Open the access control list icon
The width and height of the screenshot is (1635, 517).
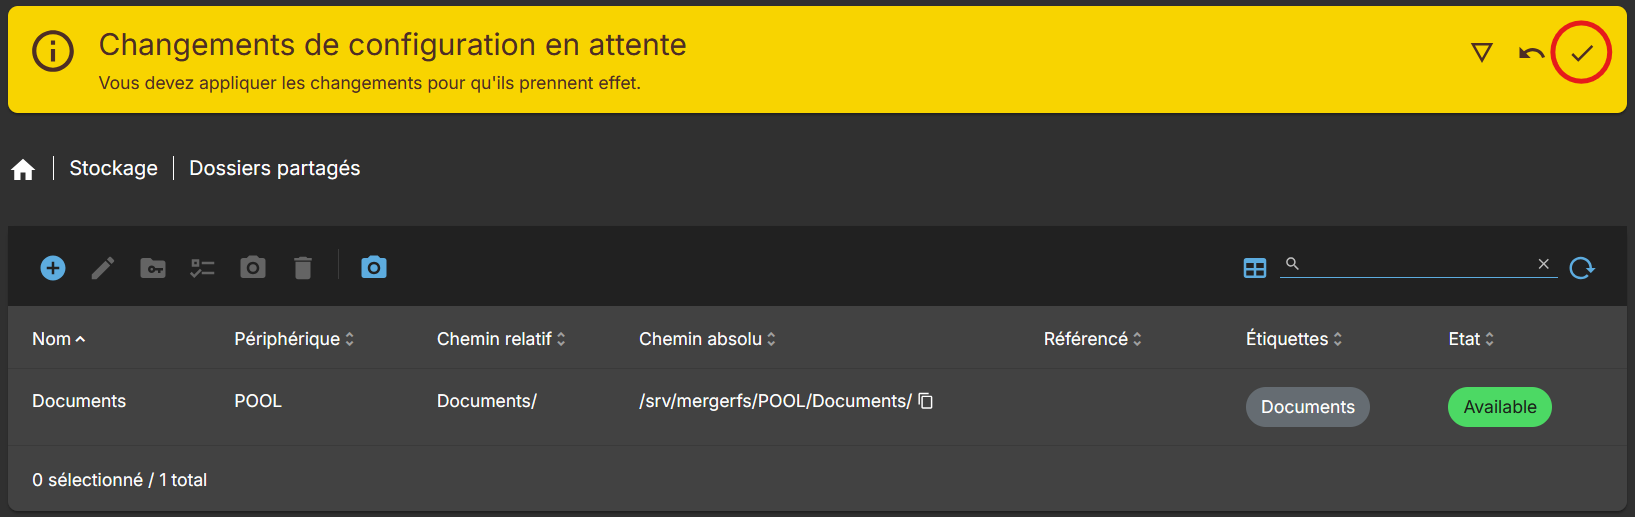(203, 267)
